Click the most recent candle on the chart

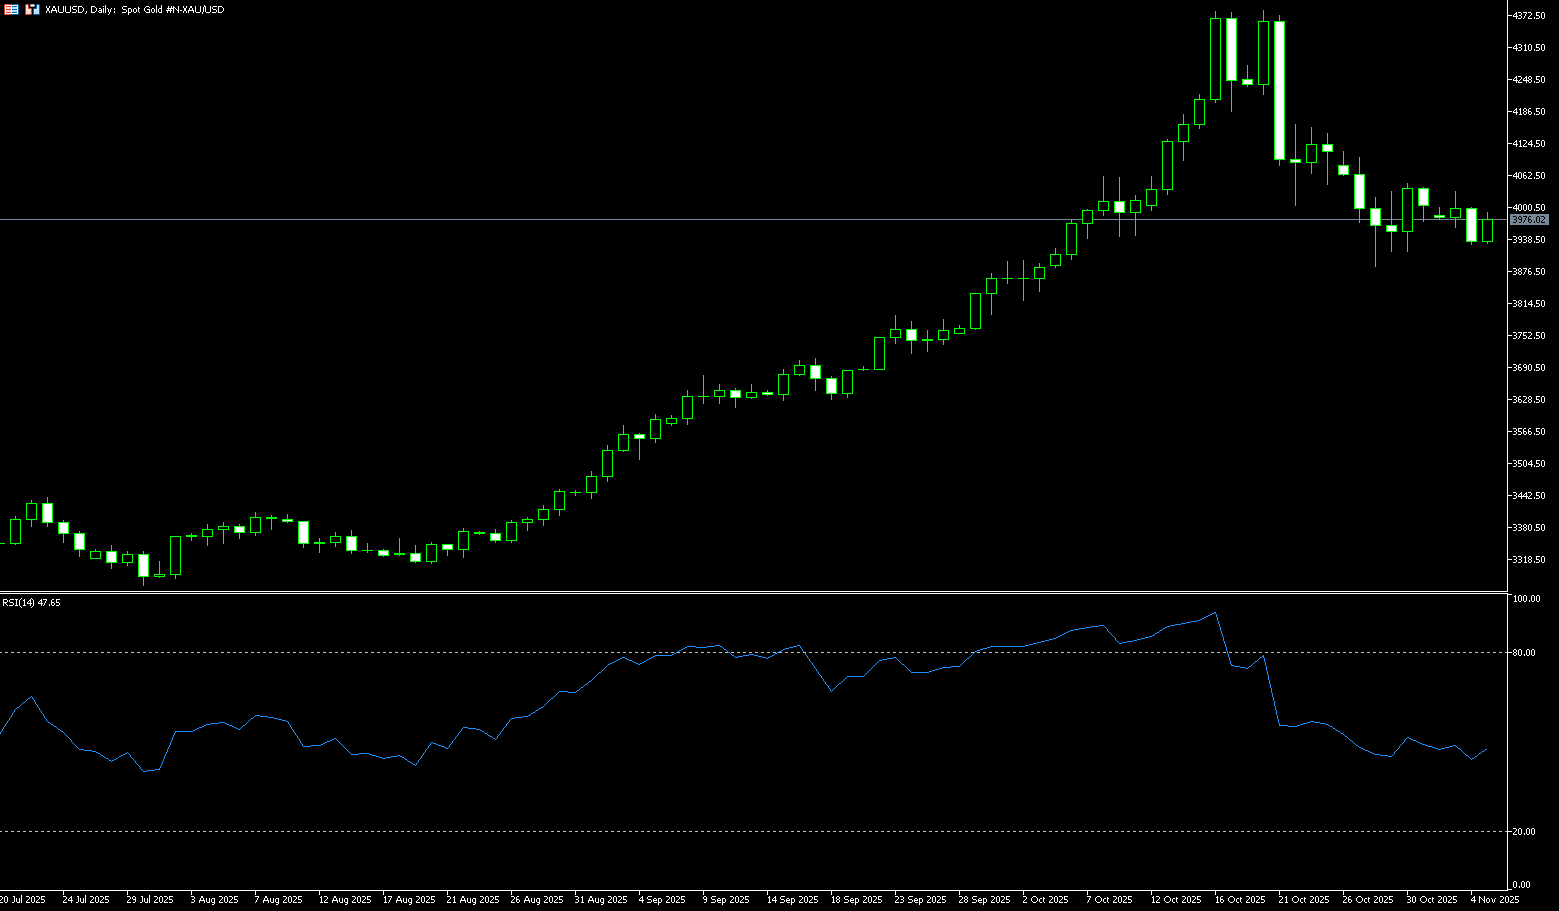pyautogui.click(x=1487, y=230)
